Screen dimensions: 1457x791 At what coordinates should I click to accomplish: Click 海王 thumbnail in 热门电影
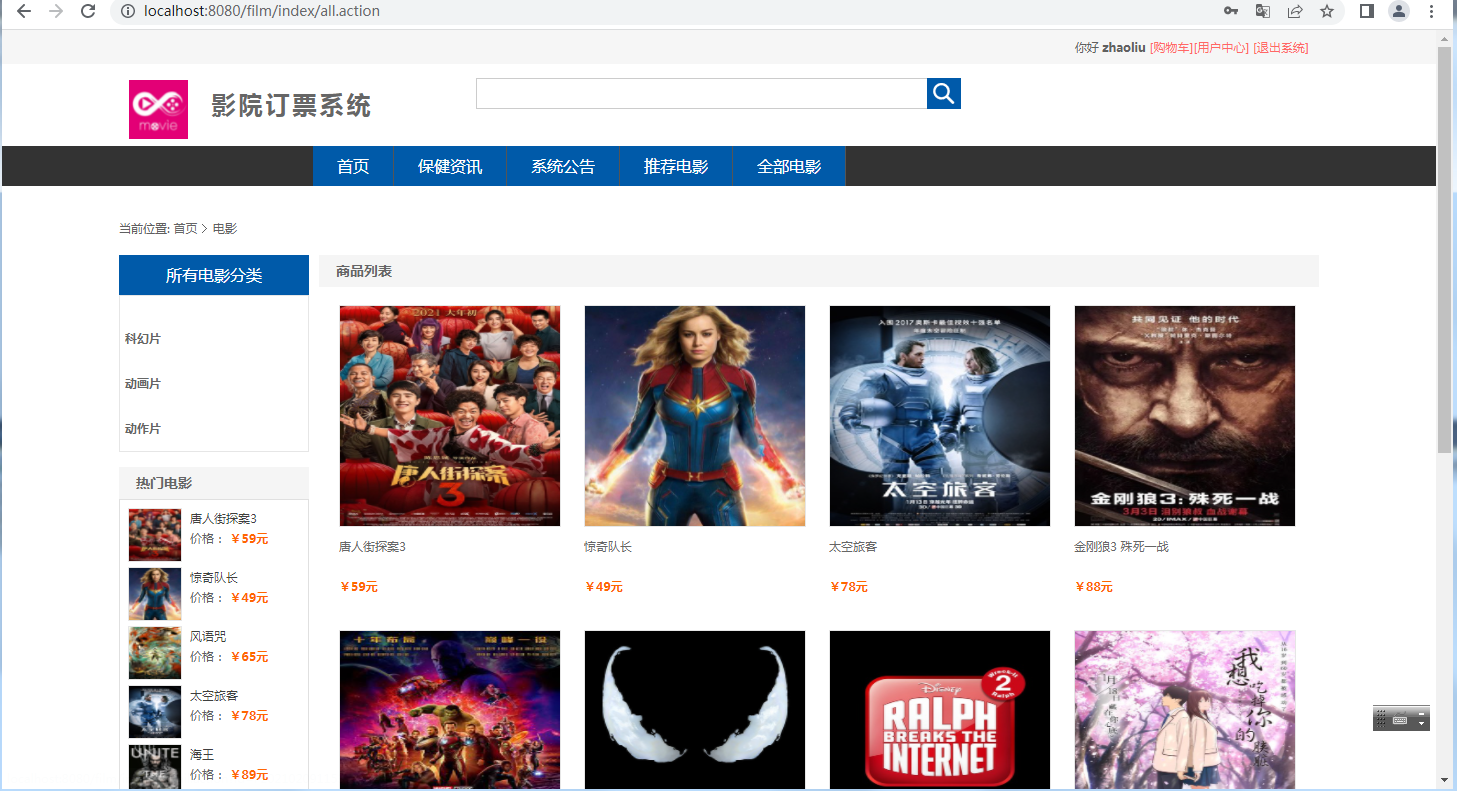[155, 768]
